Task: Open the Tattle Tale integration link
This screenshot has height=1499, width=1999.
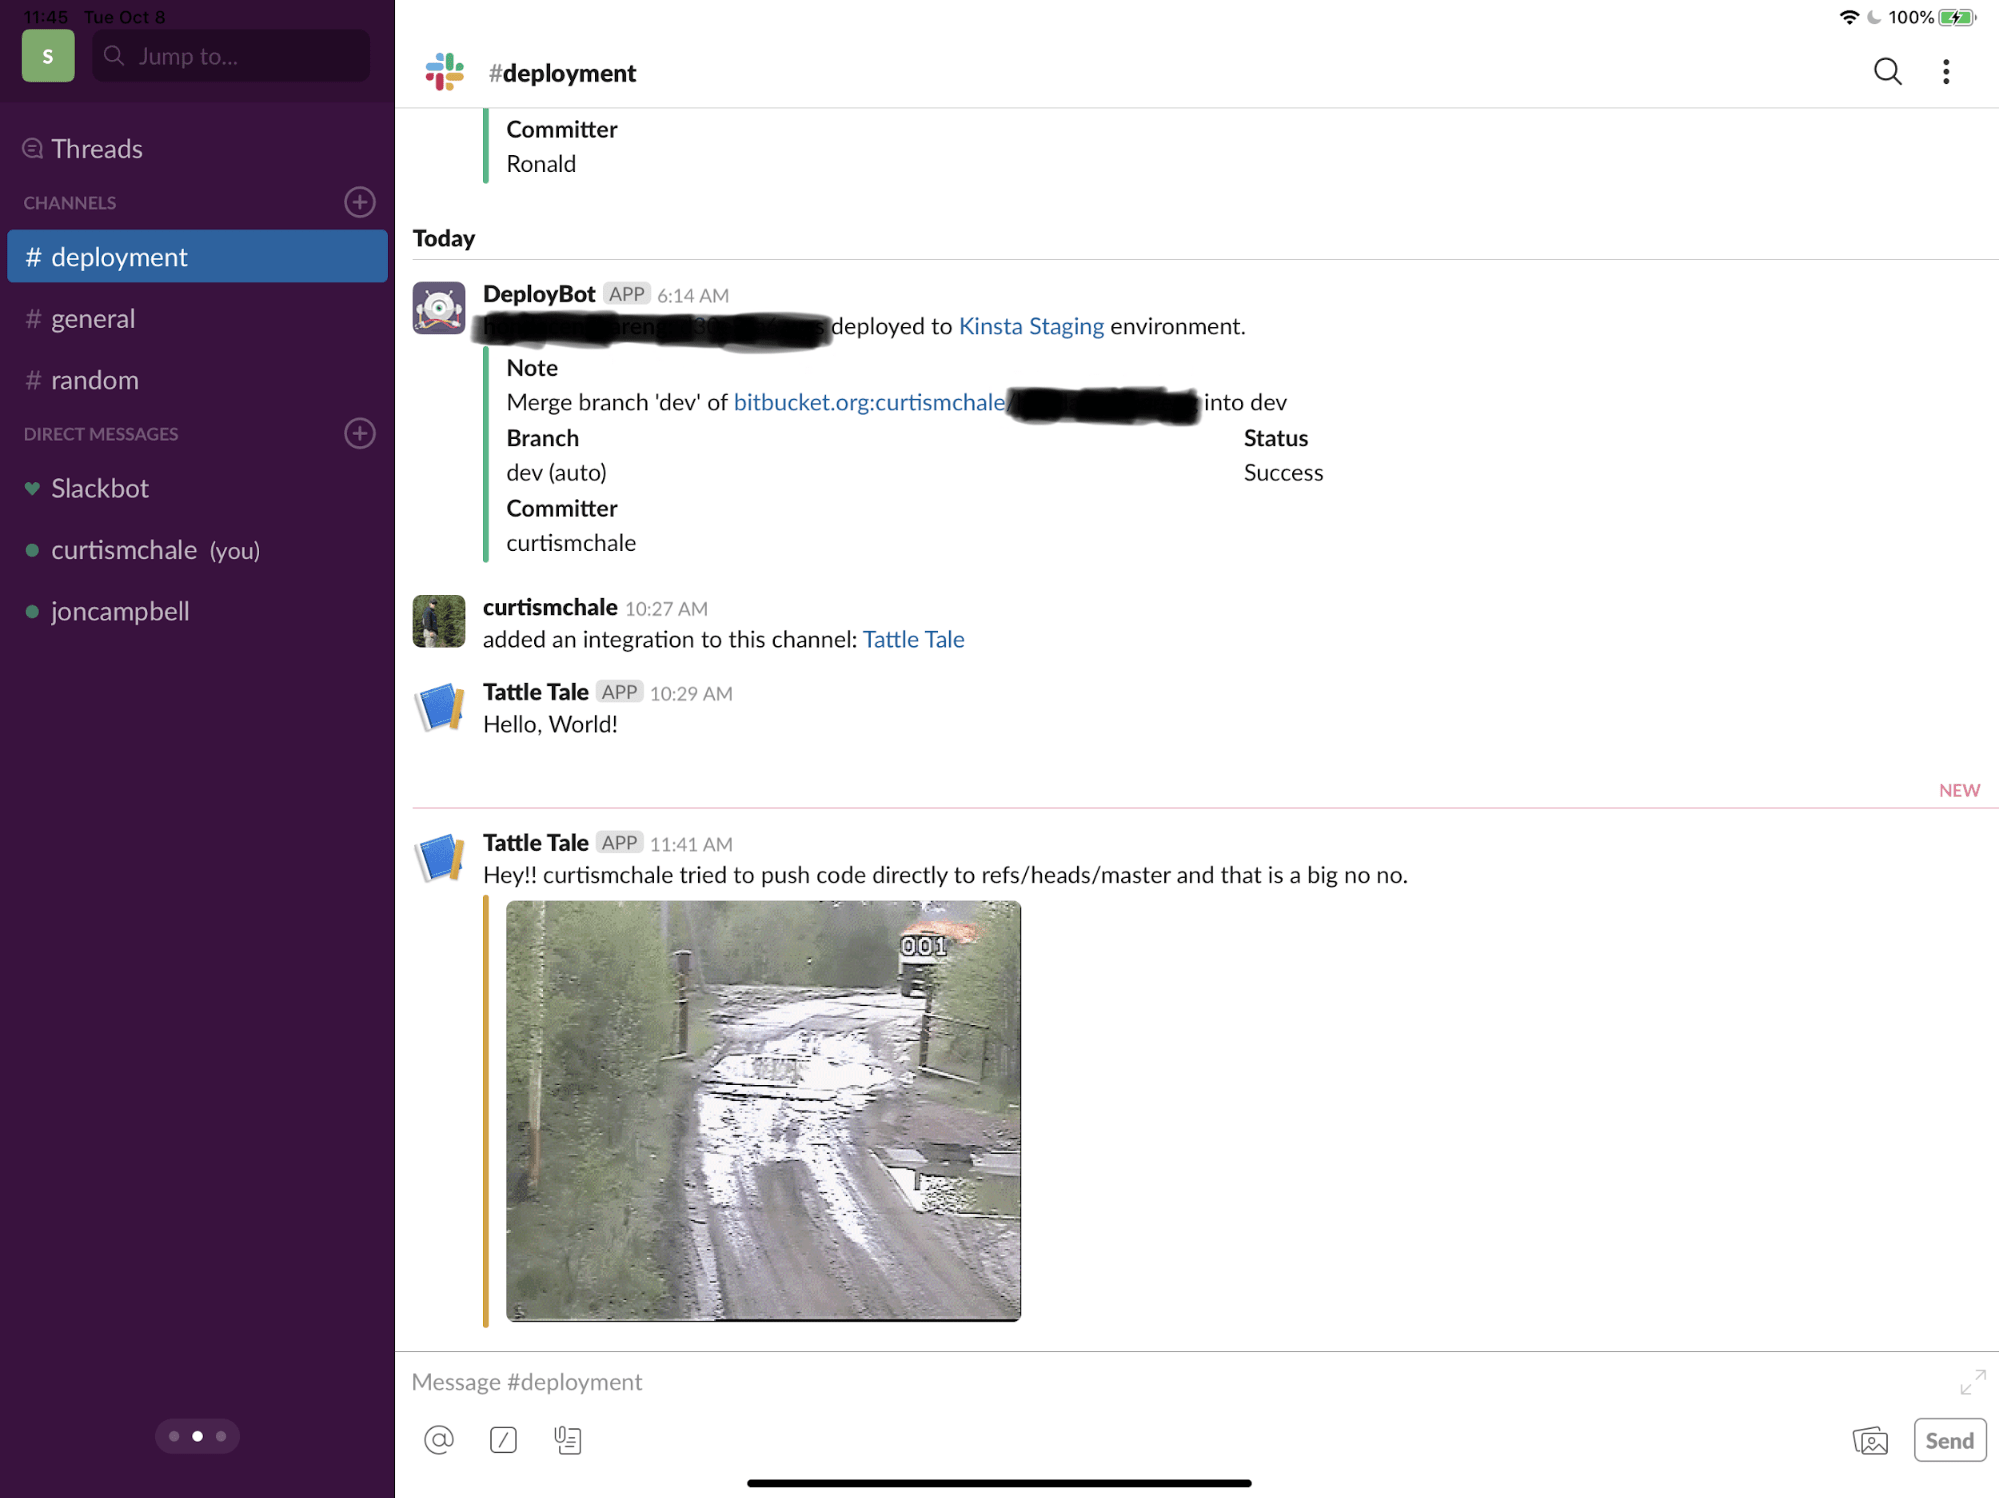Action: click(913, 639)
